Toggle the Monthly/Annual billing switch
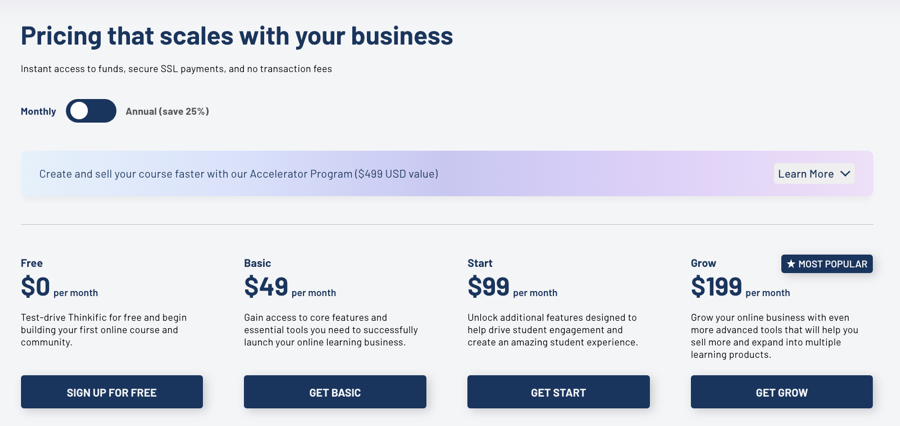The width and height of the screenshot is (900, 426). [91, 111]
